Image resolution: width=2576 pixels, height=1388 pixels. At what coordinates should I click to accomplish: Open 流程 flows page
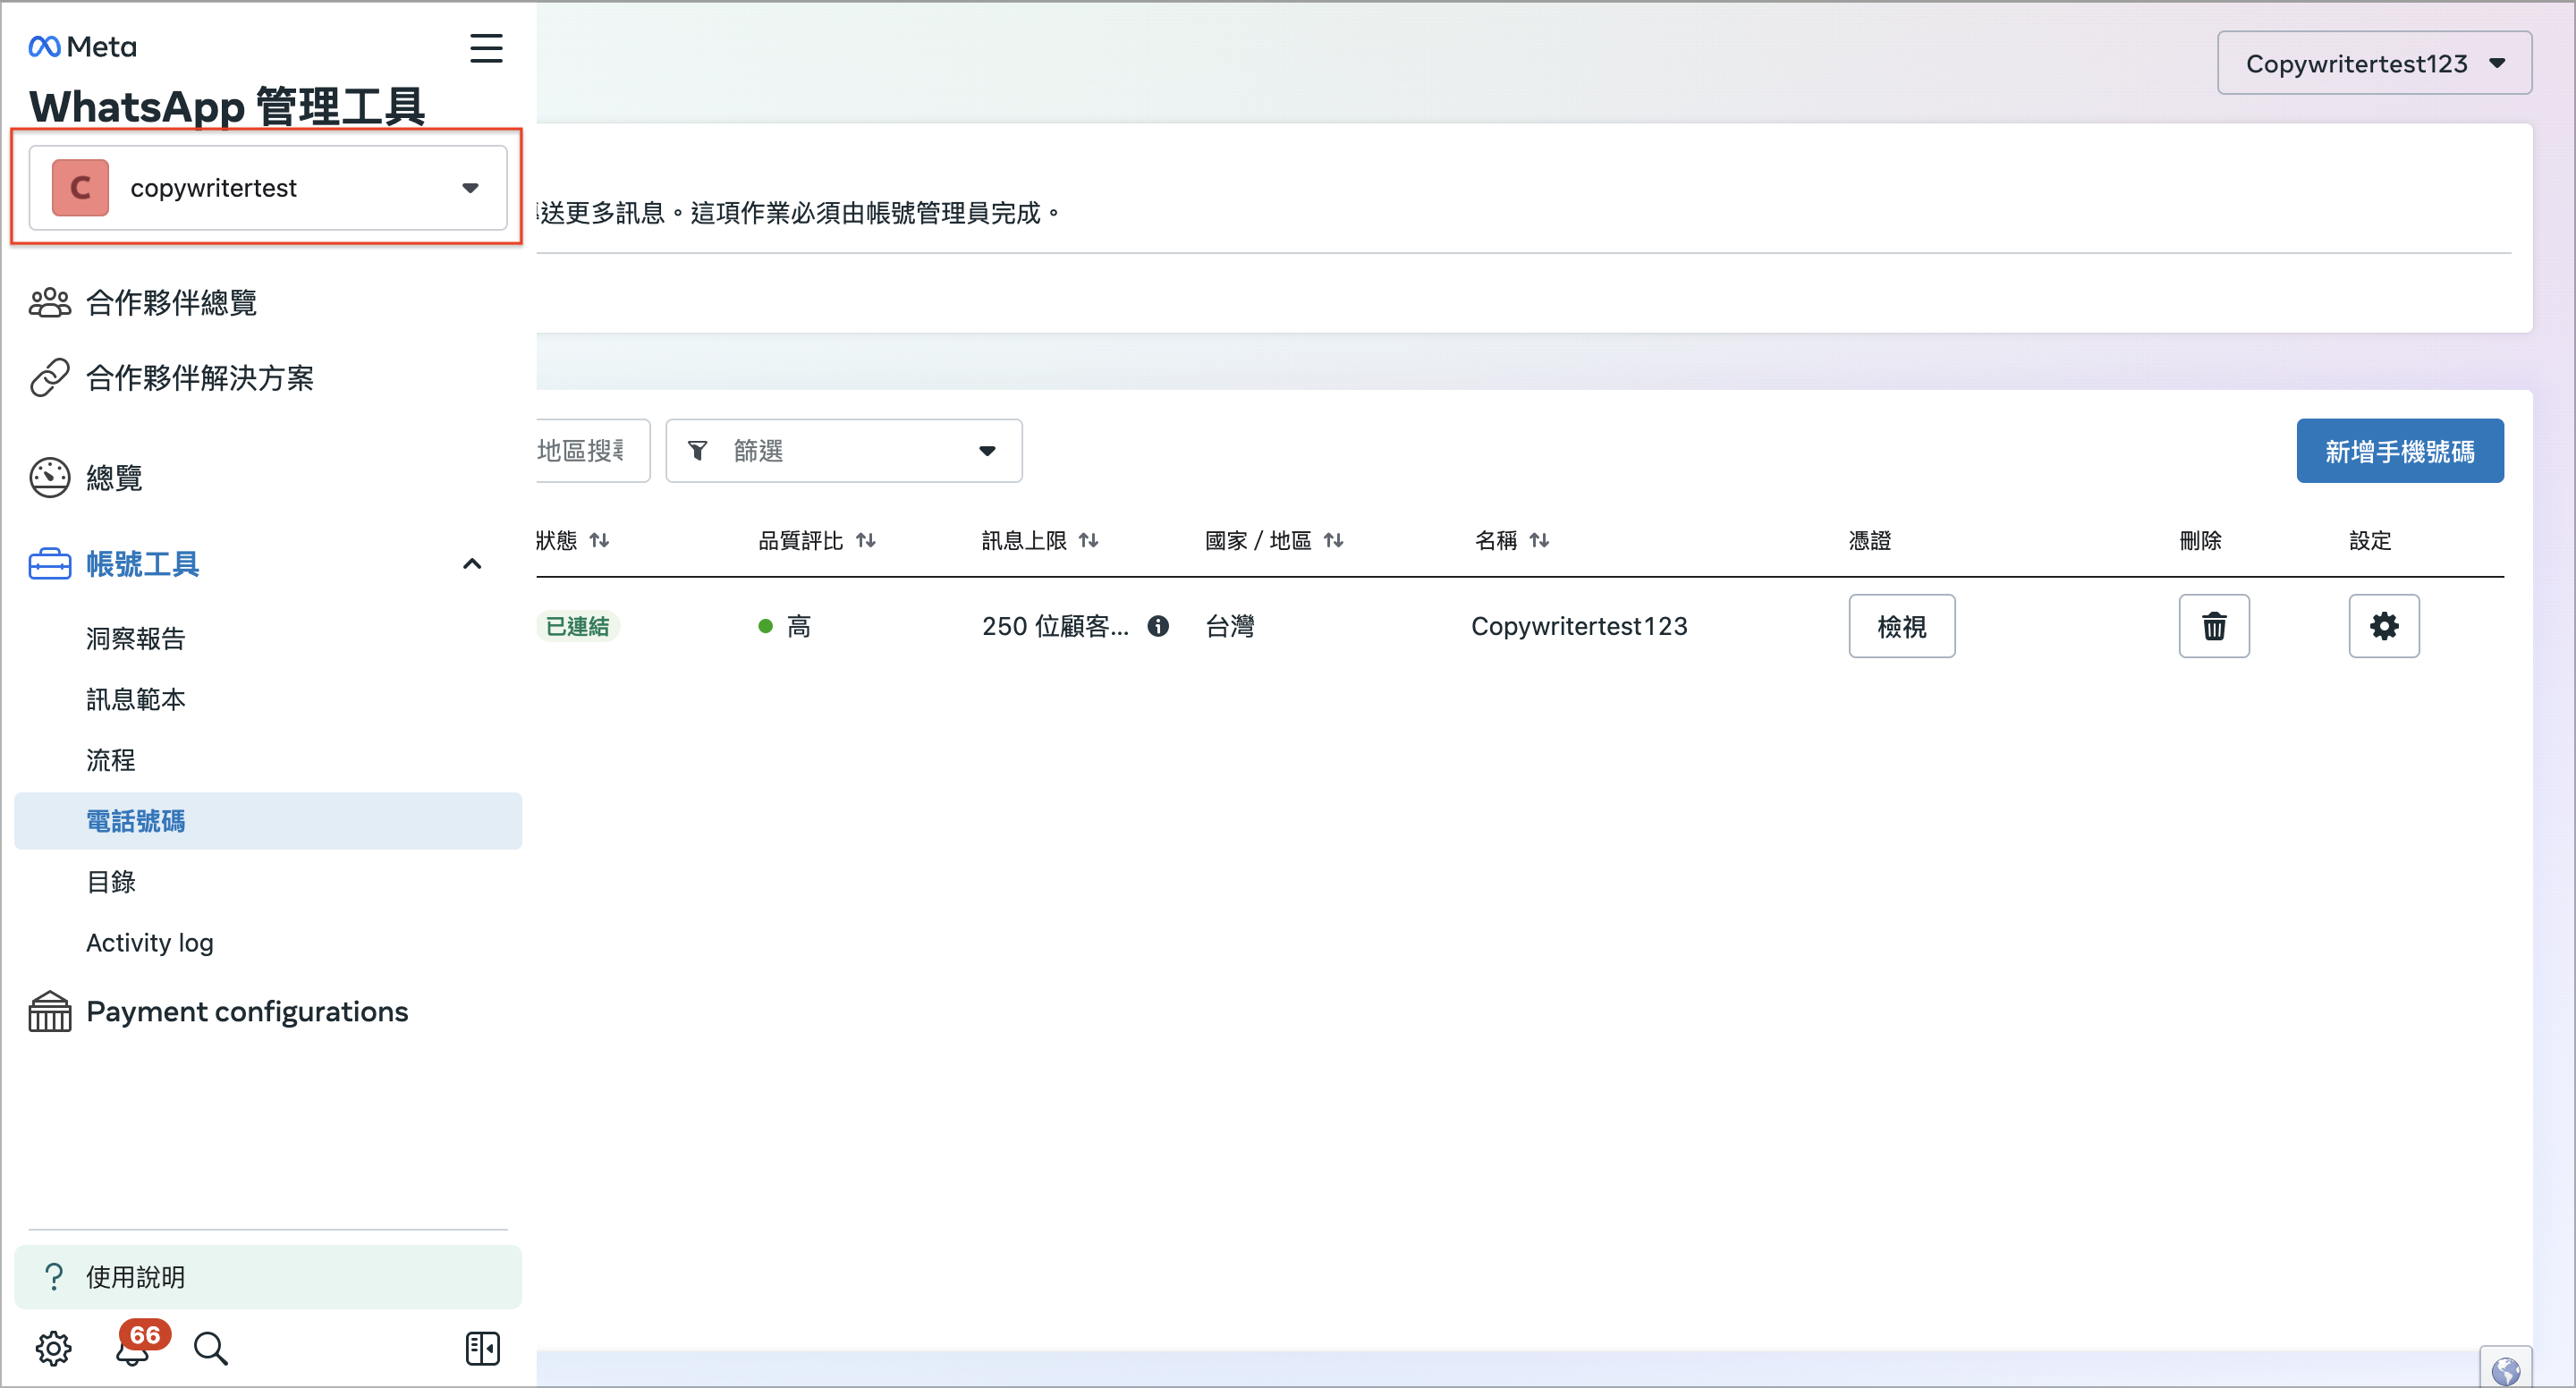[111, 761]
